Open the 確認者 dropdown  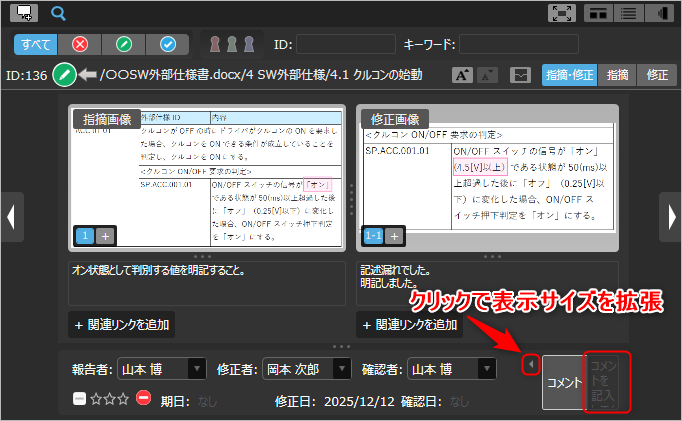coord(451,368)
